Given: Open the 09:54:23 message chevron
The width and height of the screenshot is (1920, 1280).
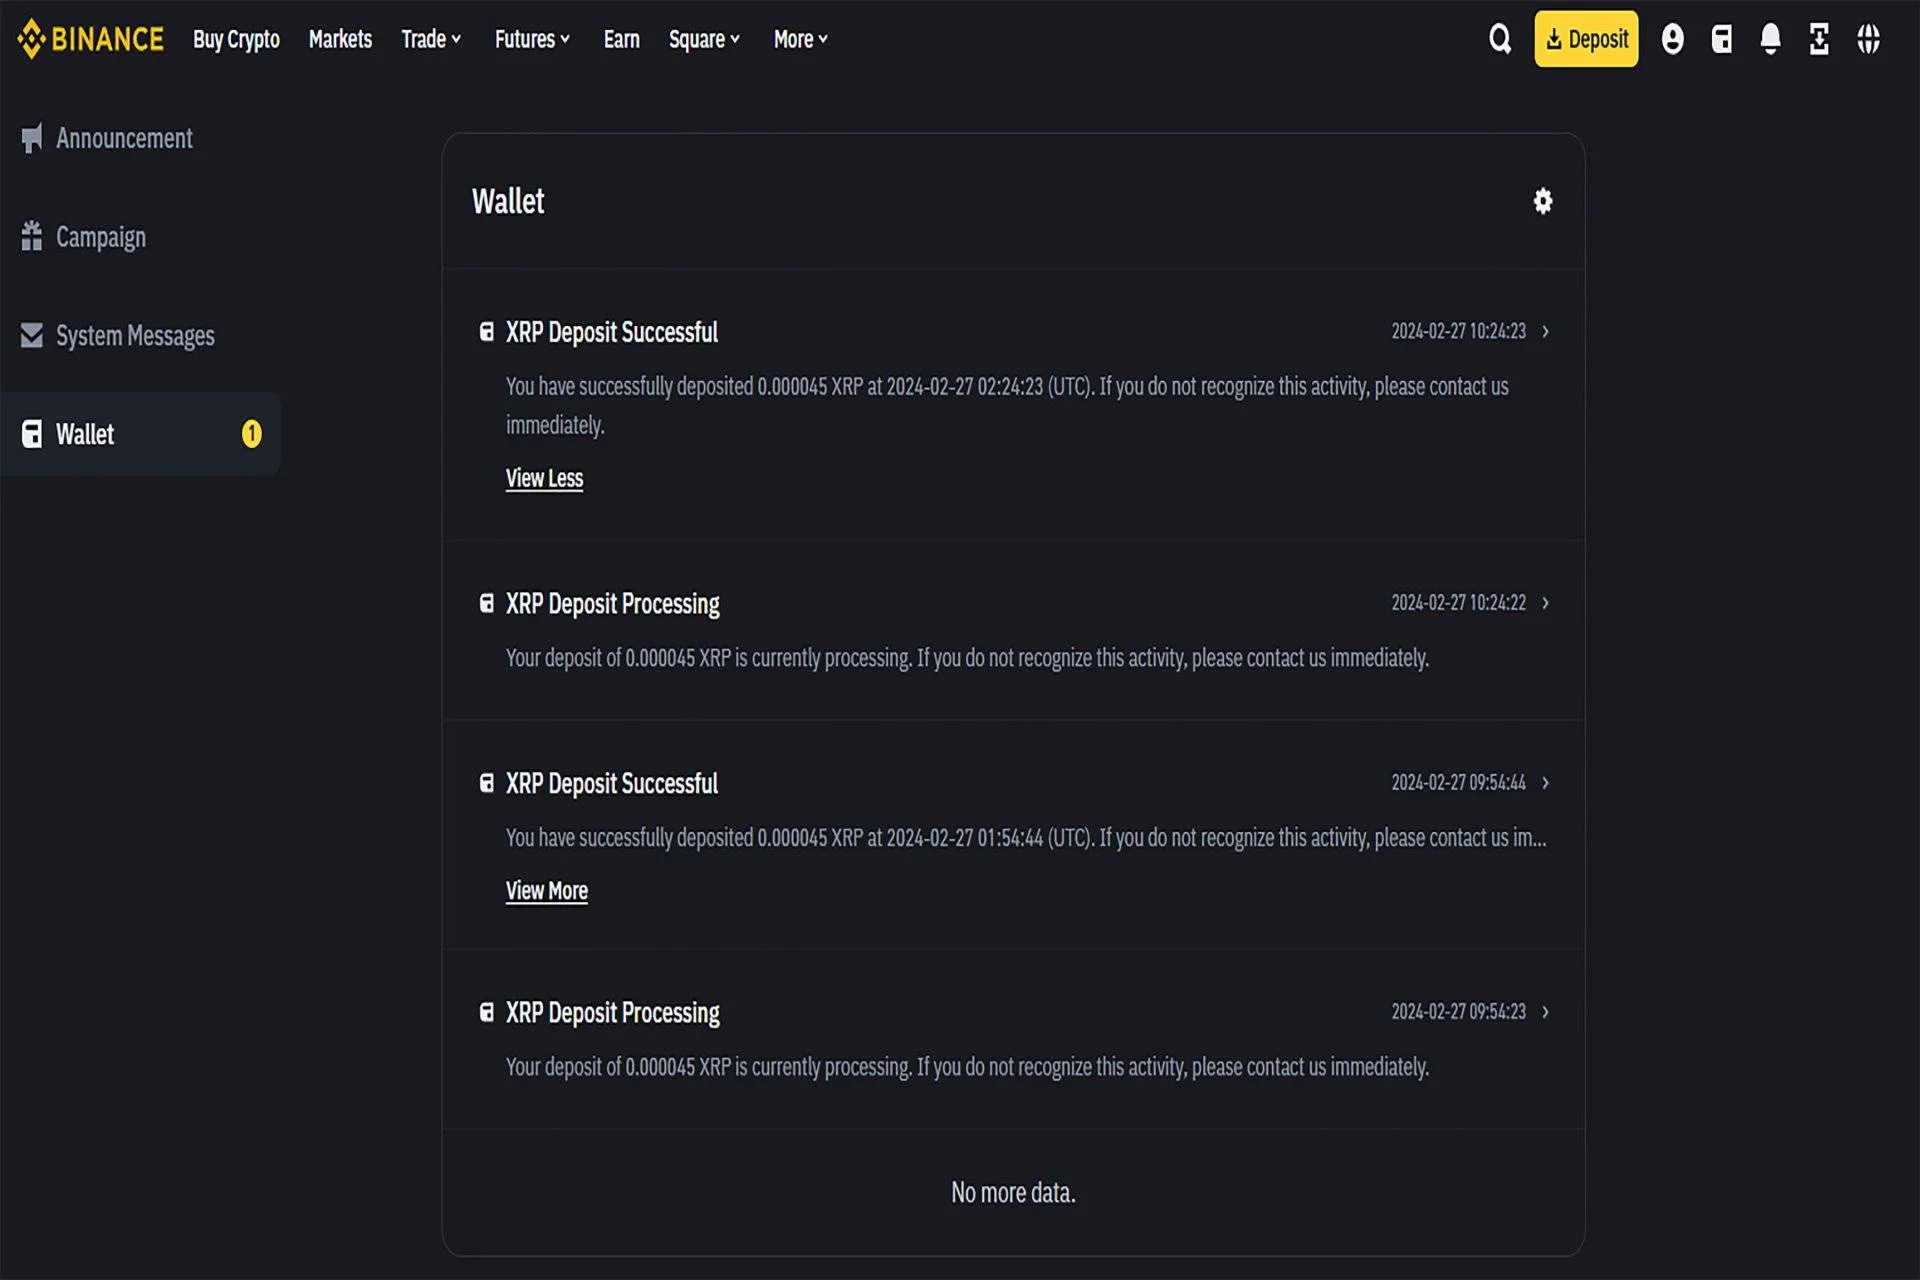Looking at the screenshot, I should point(1545,1012).
